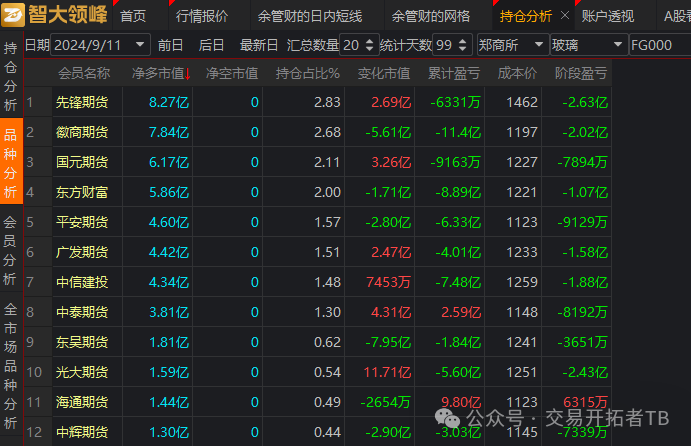Viewport: 691px width, 446px height.
Task: Decrease the 统计天数 stepper value
Action: [462, 48]
